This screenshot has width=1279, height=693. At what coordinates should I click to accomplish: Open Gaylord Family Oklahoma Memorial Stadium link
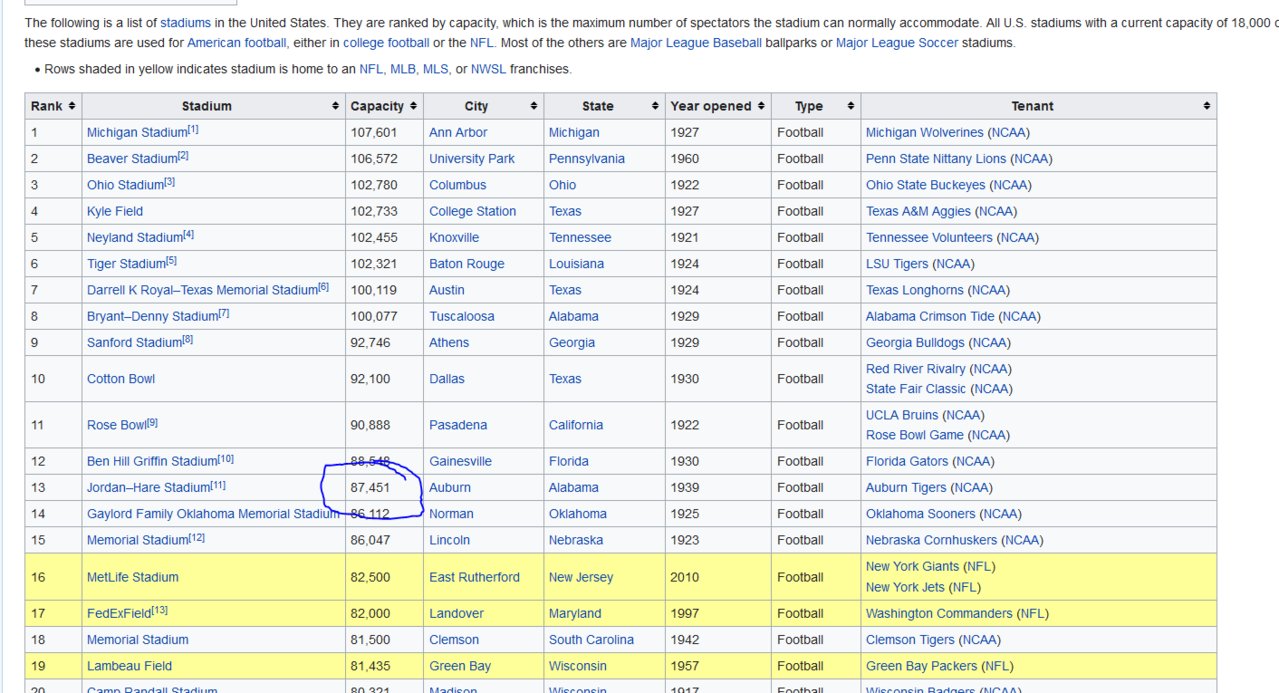214,514
